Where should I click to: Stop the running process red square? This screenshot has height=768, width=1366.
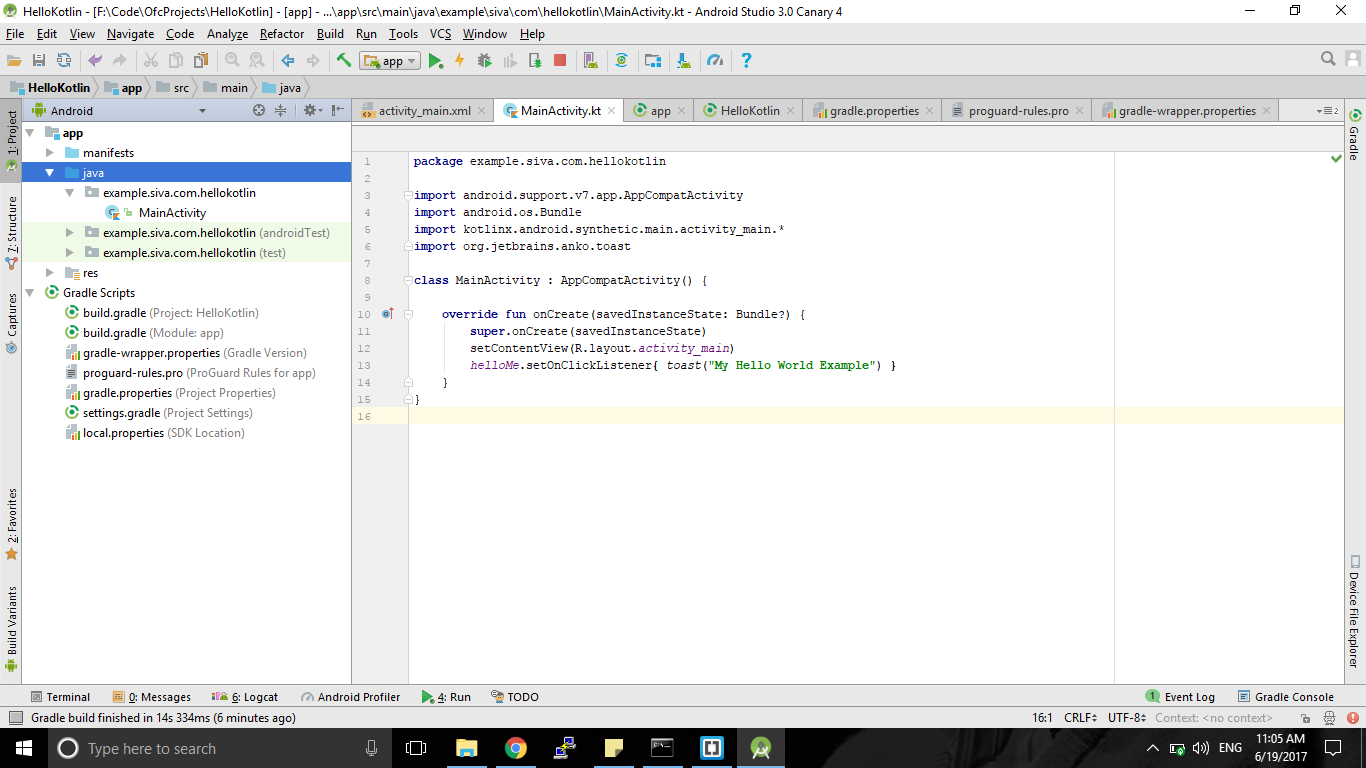tap(560, 60)
